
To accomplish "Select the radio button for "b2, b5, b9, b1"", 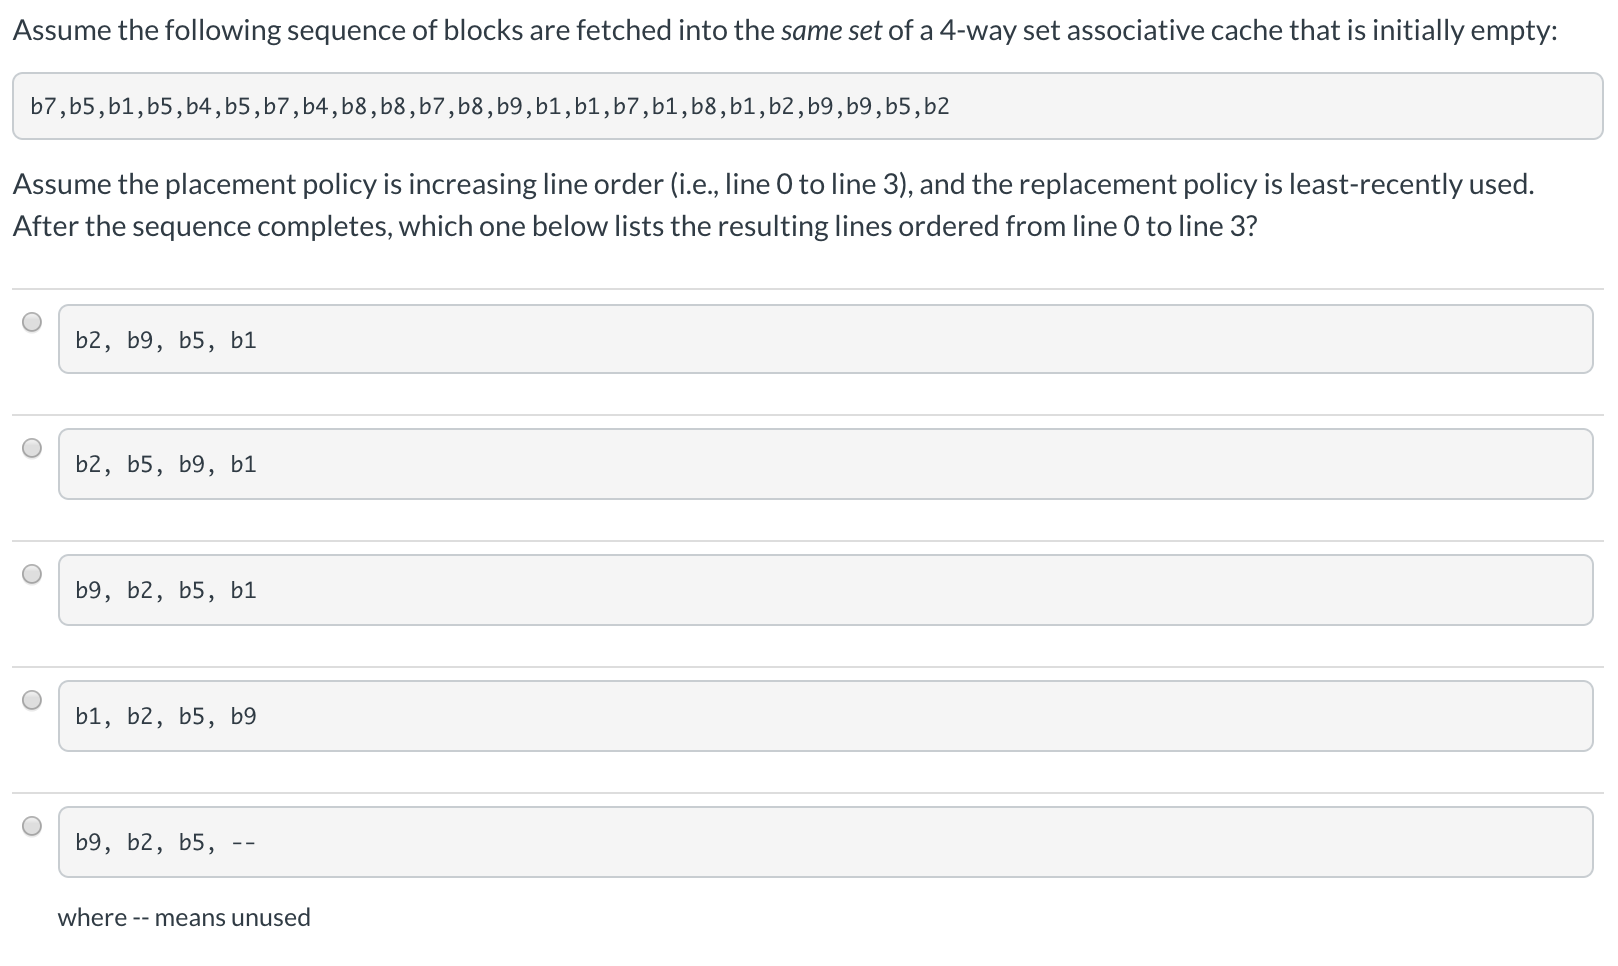I will pyautogui.click(x=32, y=448).
